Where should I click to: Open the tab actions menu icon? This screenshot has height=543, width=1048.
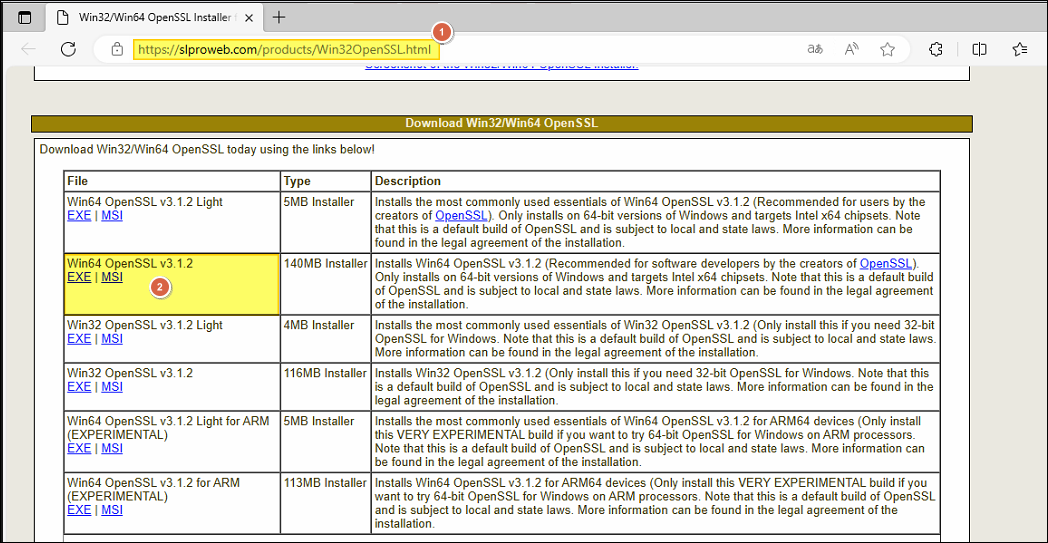point(24,18)
